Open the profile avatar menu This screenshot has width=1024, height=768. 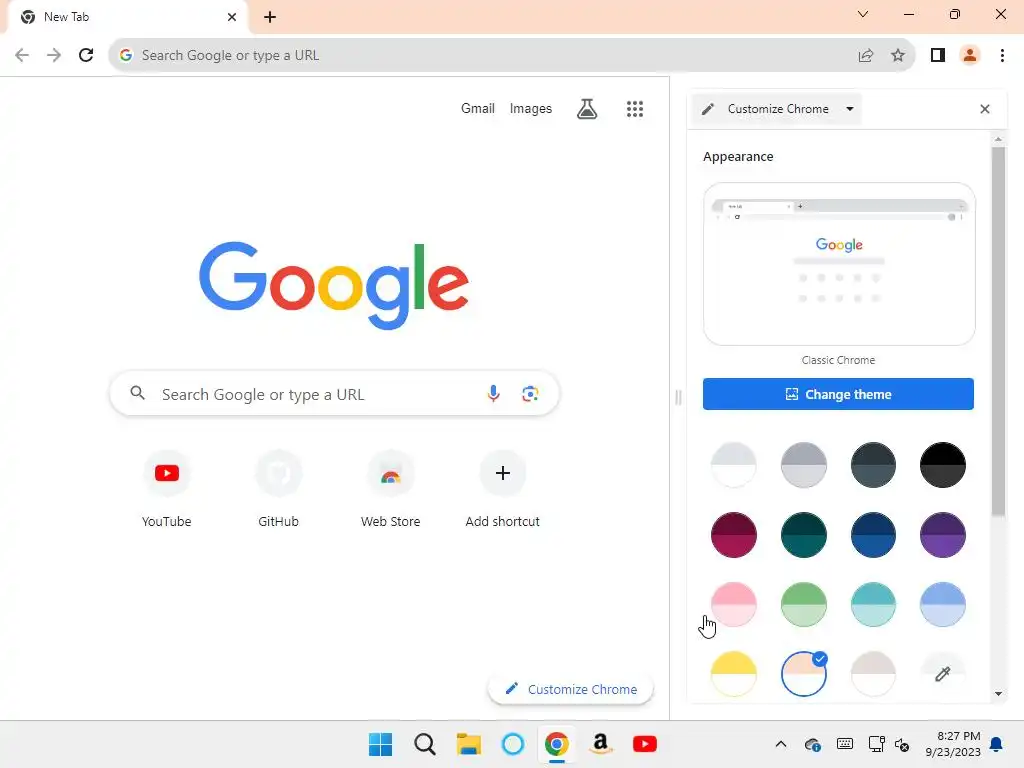click(970, 56)
